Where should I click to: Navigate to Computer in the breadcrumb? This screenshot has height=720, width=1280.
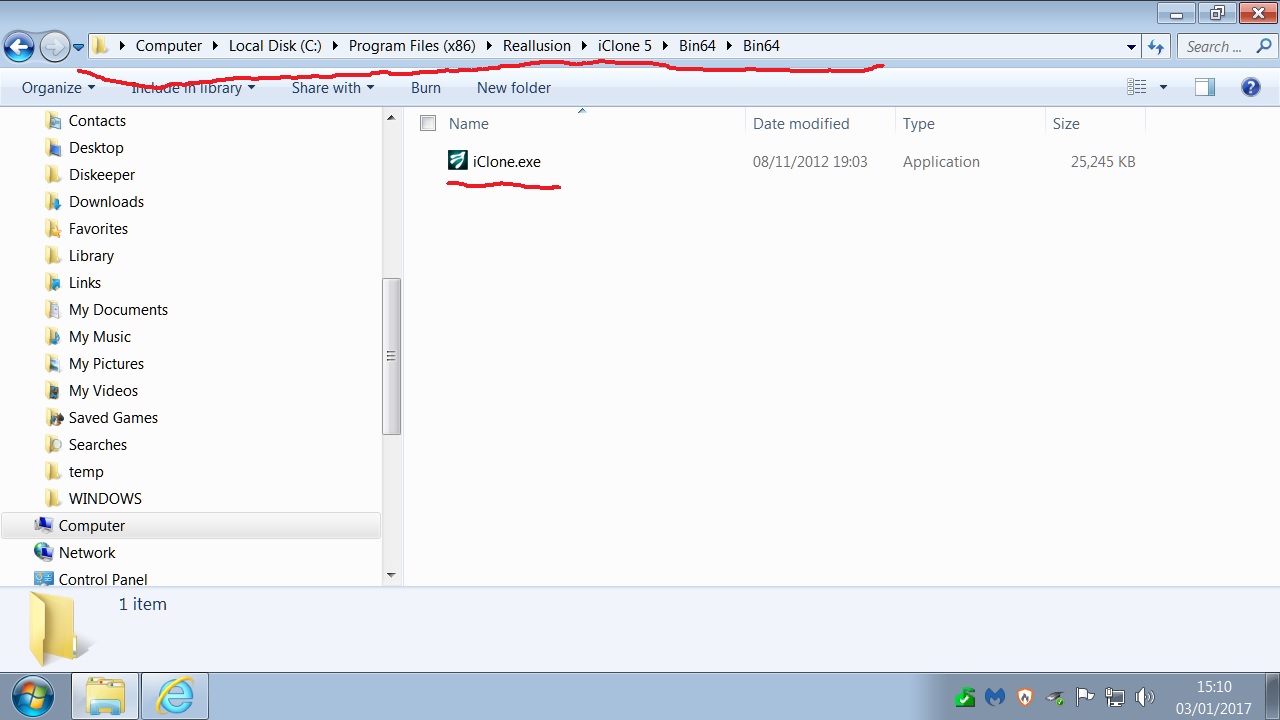point(169,46)
